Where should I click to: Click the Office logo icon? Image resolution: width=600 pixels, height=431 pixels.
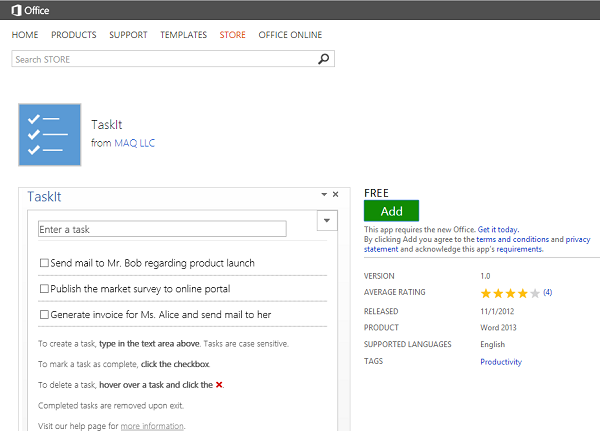click(x=16, y=10)
